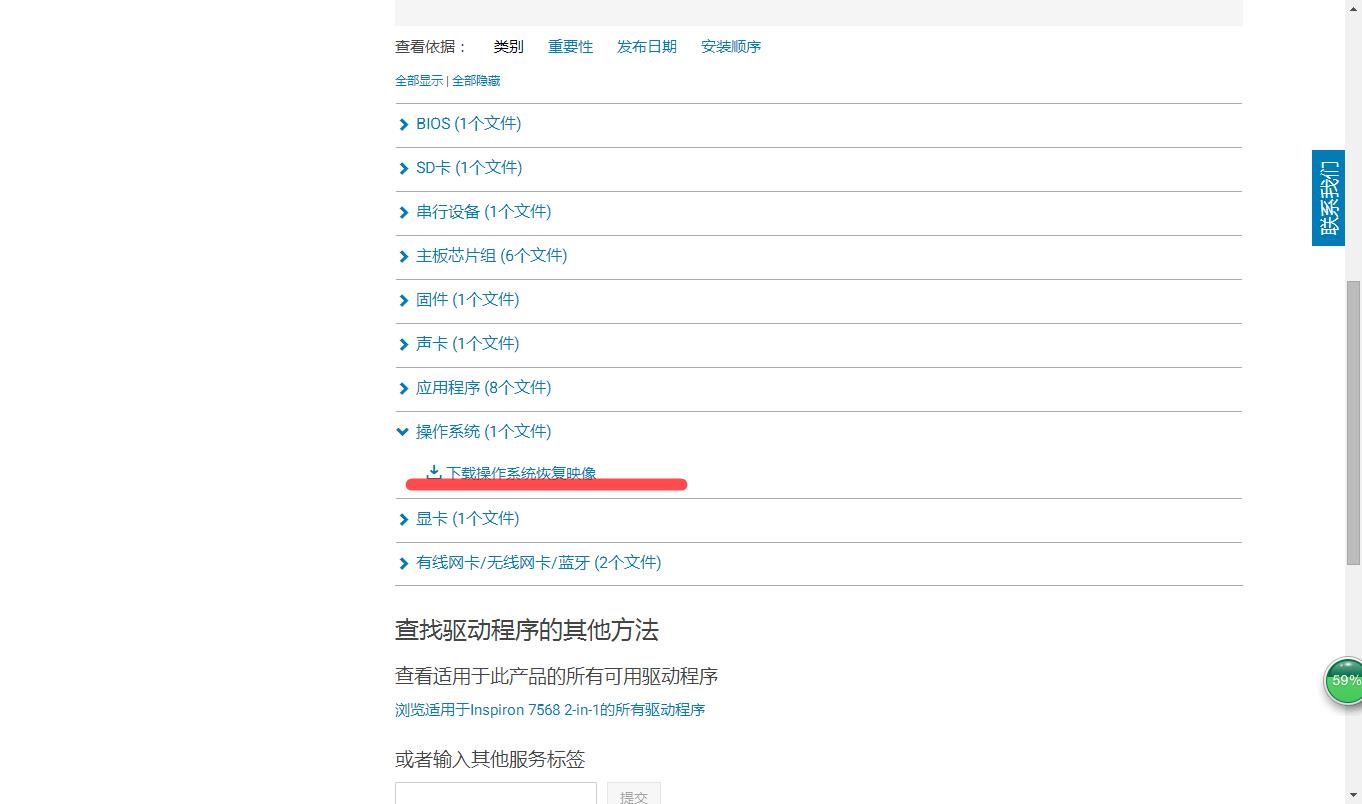Image resolution: width=1362 pixels, height=804 pixels.
Task: Click the service tag input field
Action: point(495,795)
